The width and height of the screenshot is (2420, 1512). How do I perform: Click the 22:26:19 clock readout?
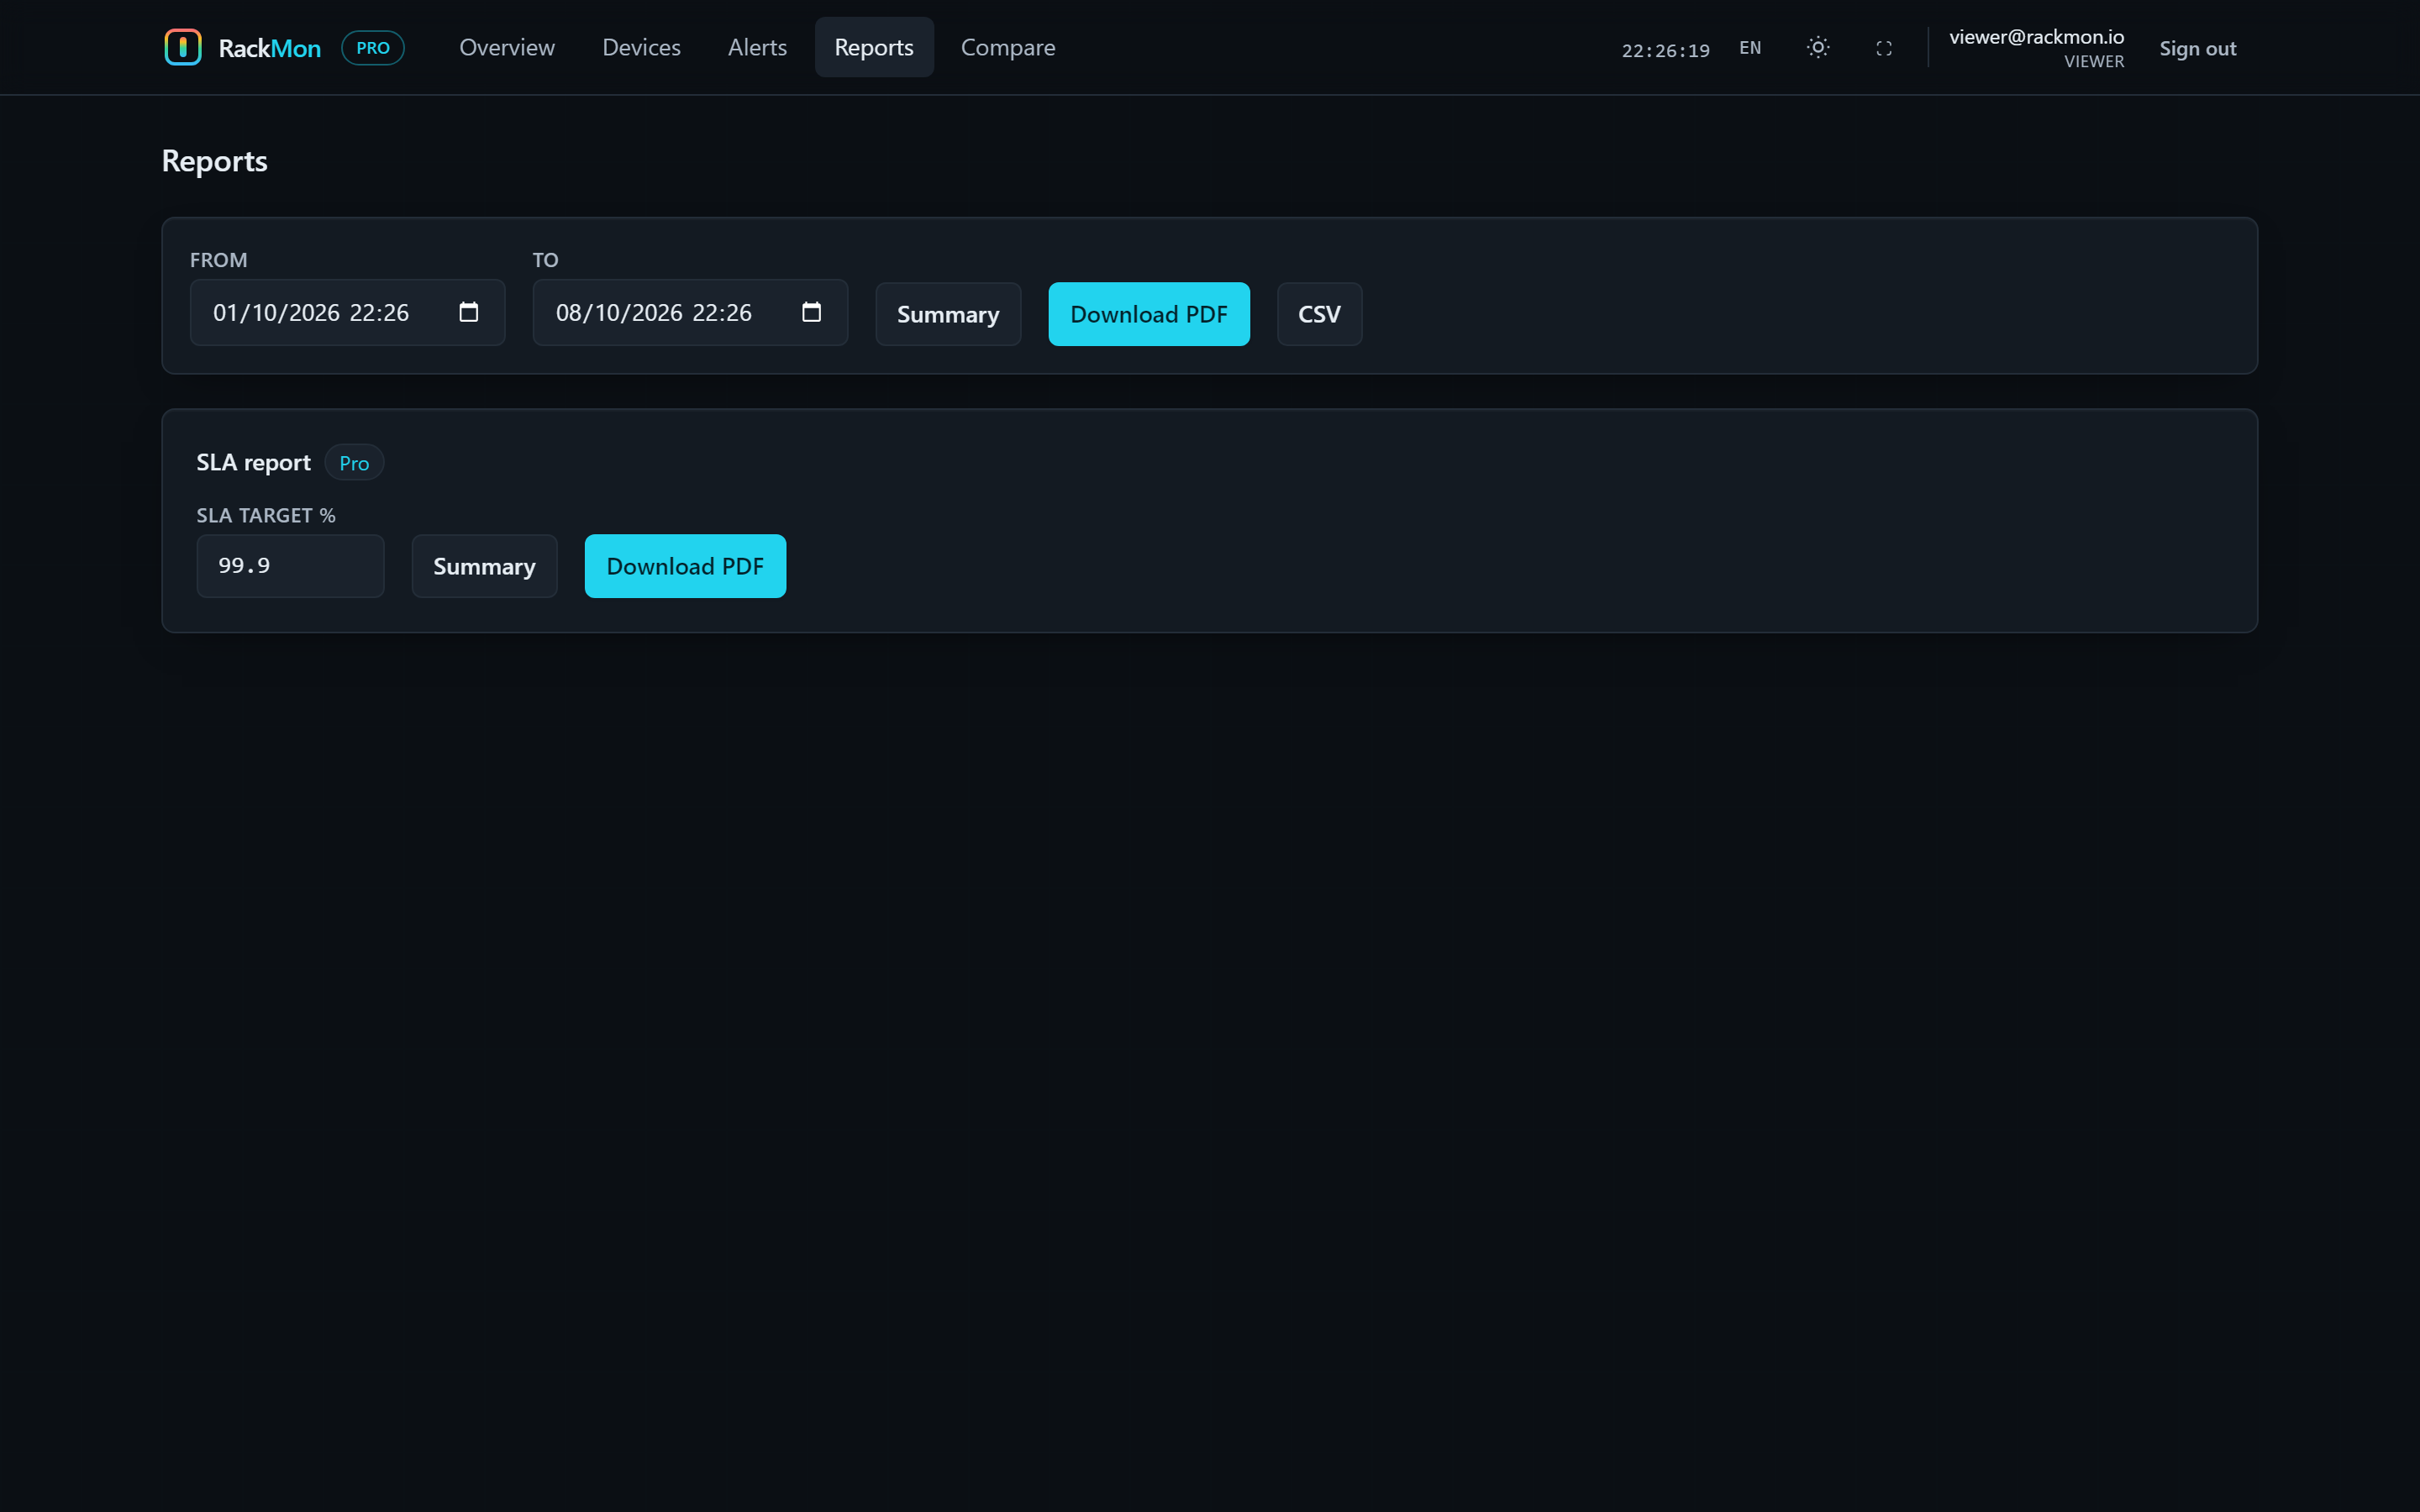pyautogui.click(x=1665, y=50)
